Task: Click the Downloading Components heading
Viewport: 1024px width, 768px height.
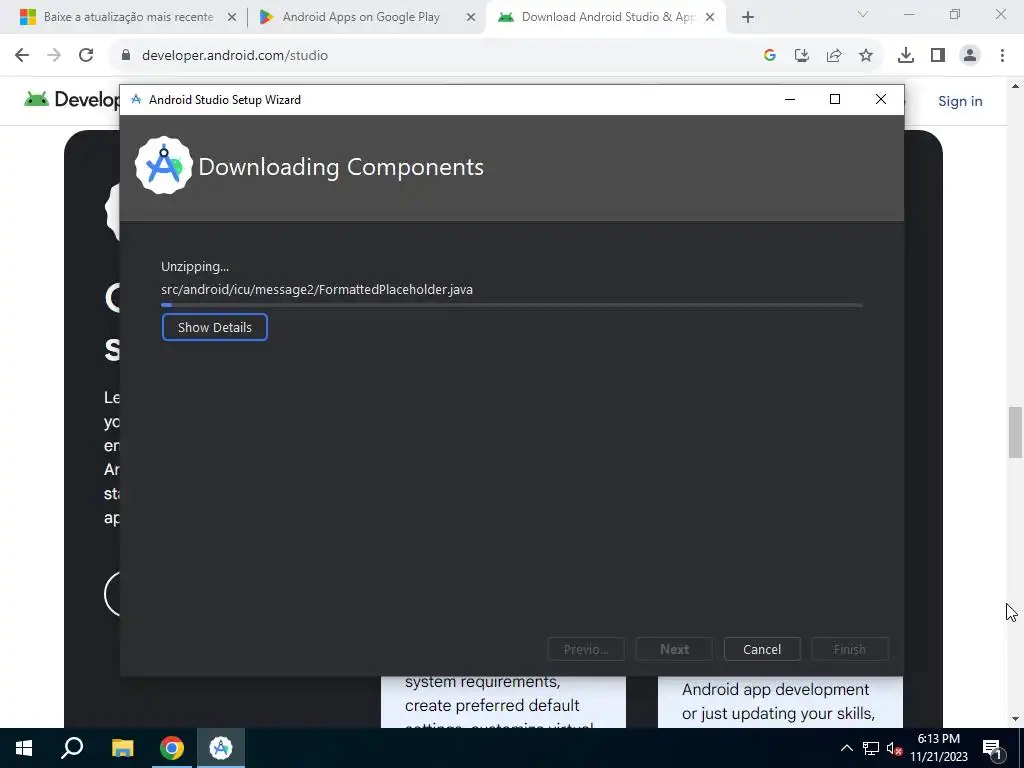Action: pos(341,167)
